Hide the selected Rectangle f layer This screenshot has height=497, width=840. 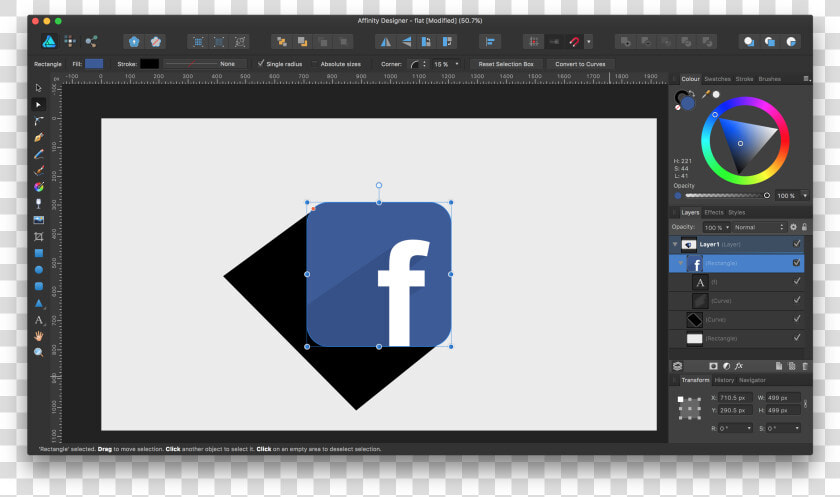[x=797, y=262]
